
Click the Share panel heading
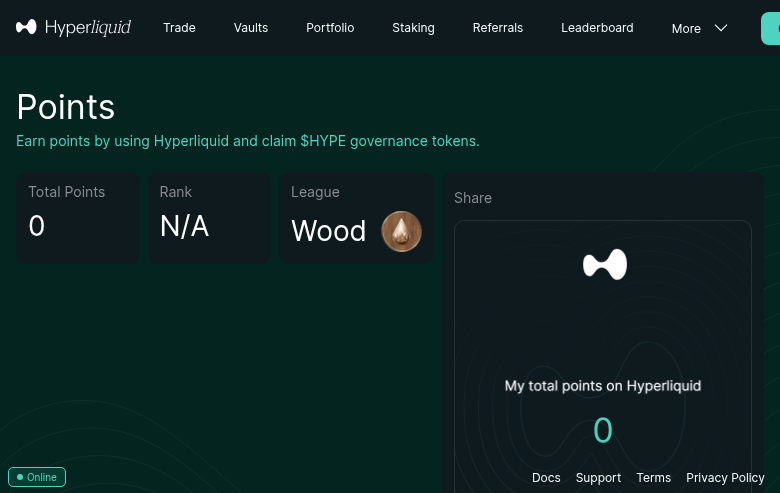473,198
